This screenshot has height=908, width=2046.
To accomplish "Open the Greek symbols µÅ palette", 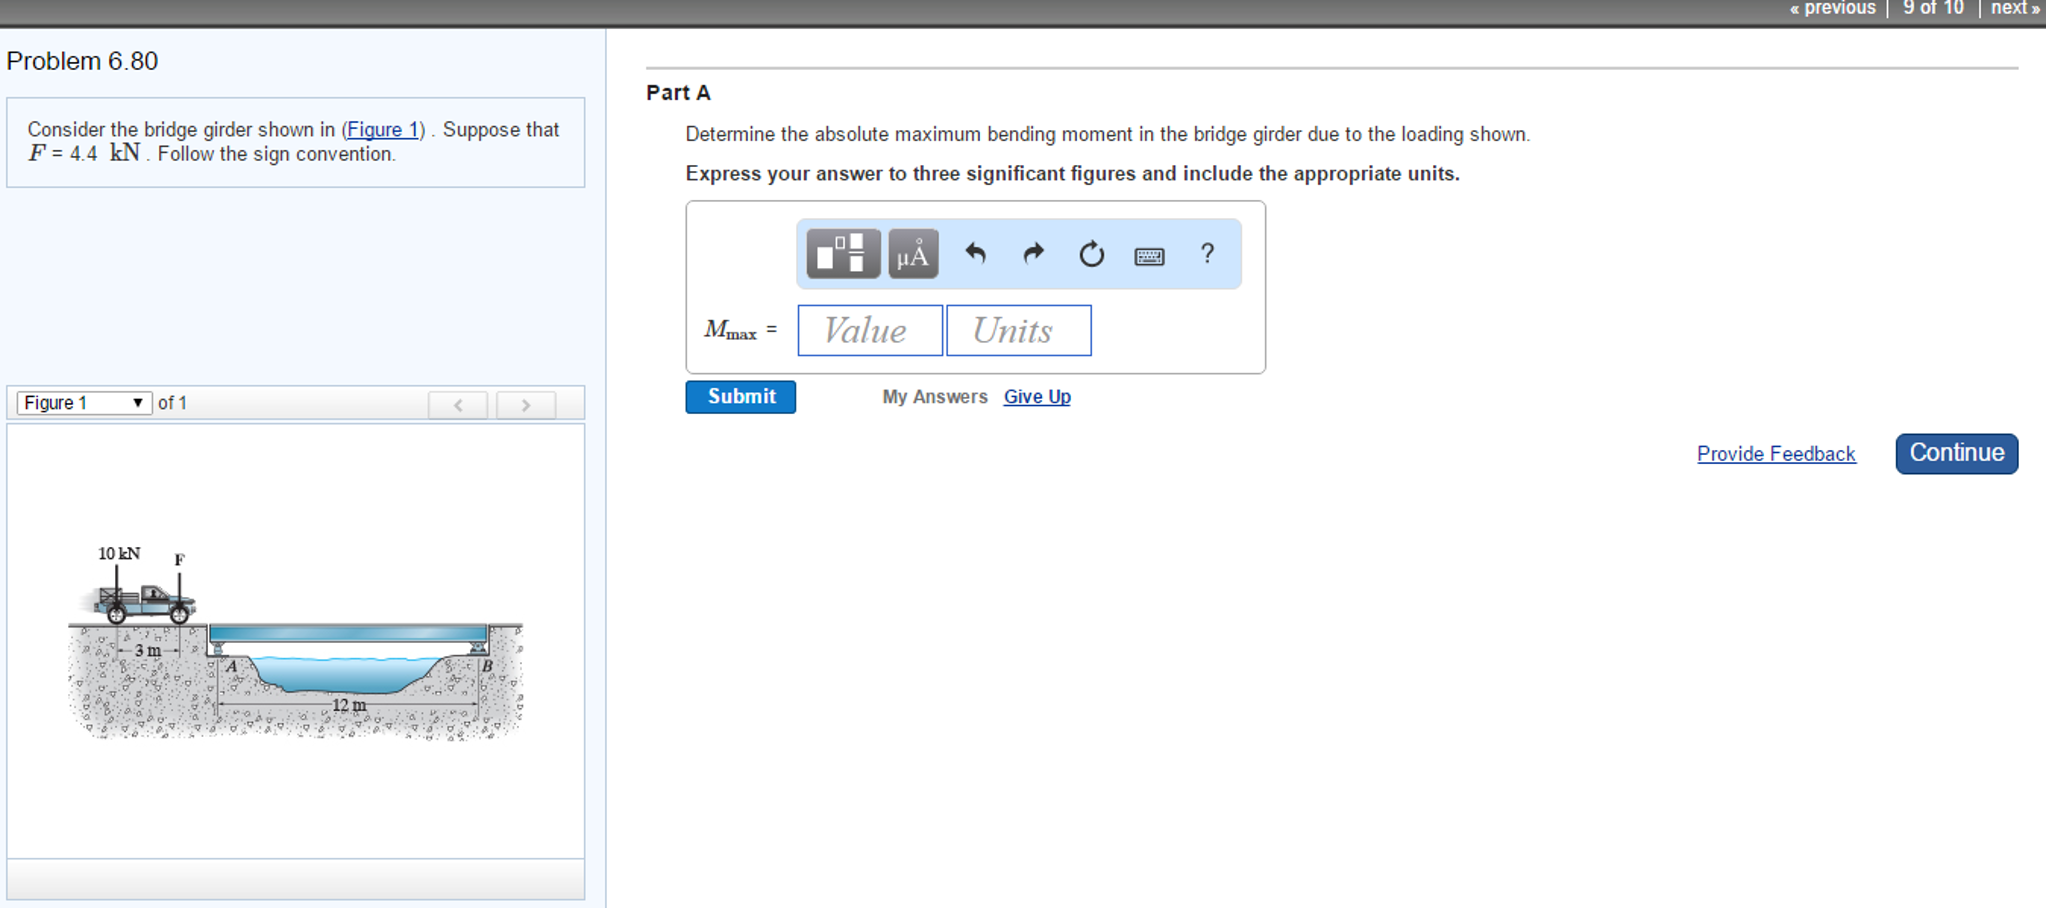I will (x=913, y=254).
